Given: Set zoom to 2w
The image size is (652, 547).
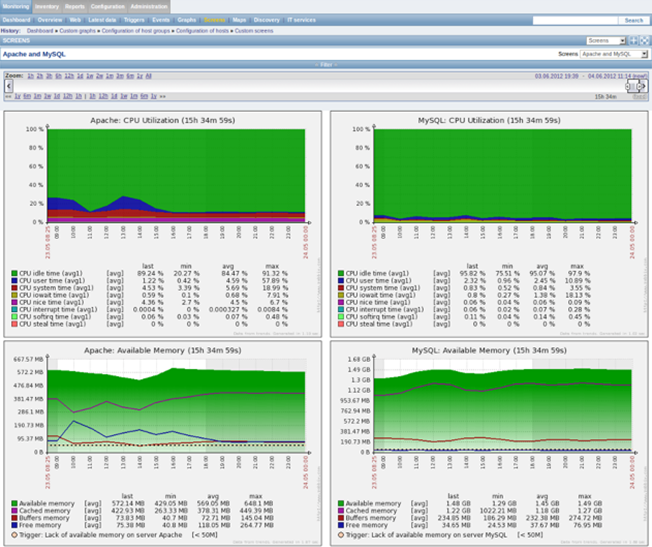Looking at the screenshot, I should [99, 76].
